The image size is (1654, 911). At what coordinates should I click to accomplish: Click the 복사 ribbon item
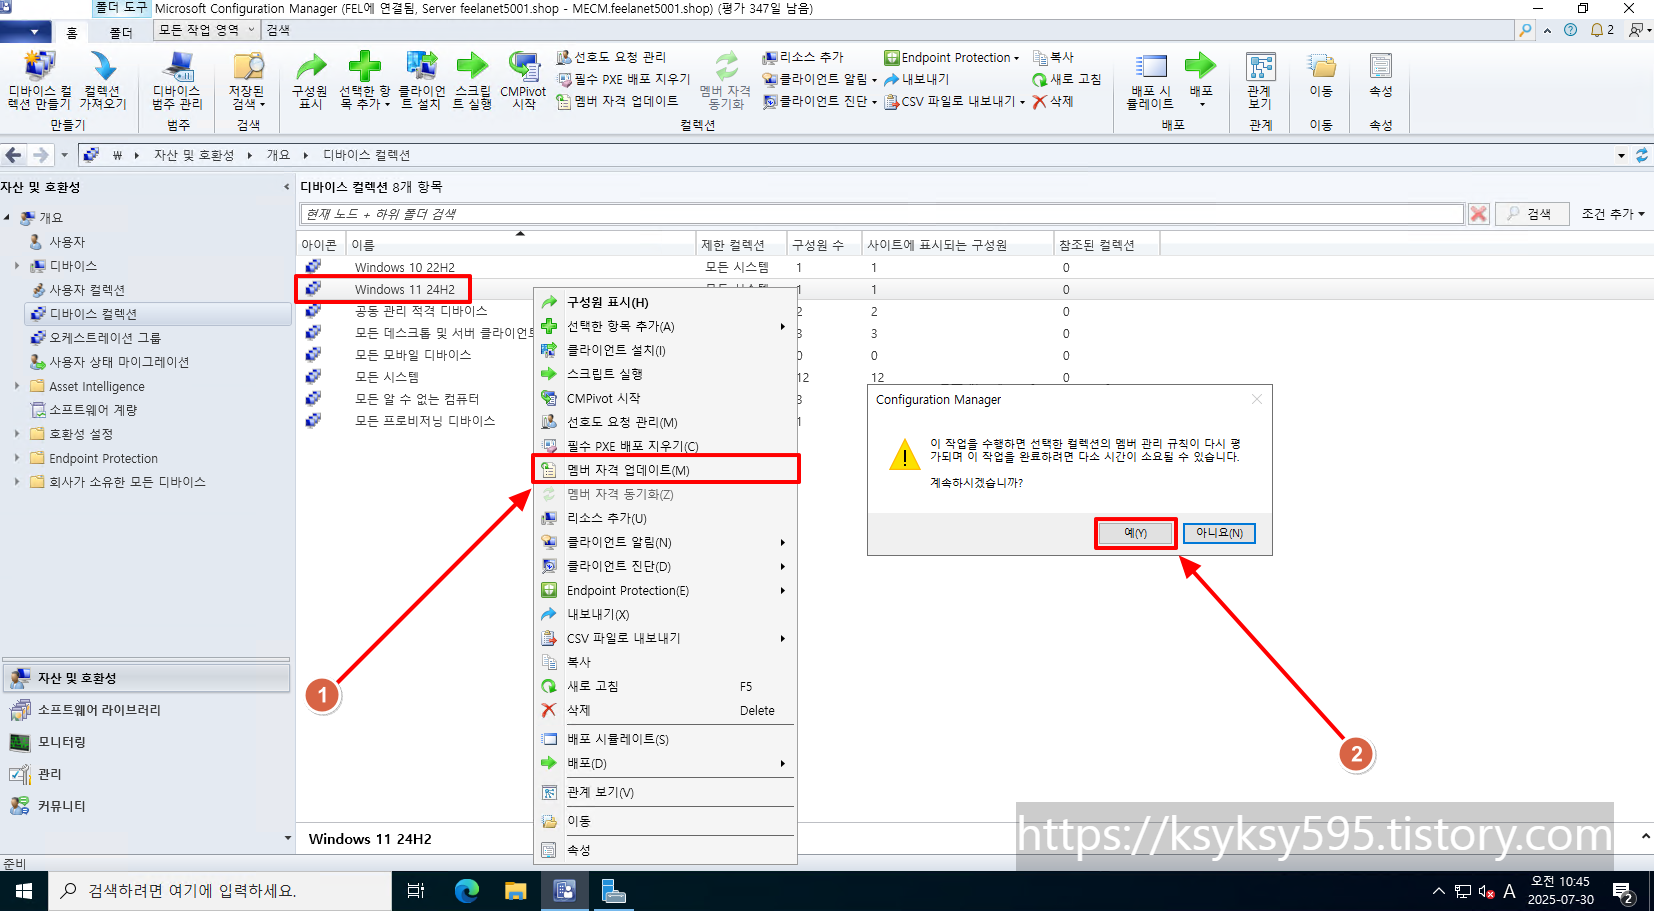coord(1053,57)
